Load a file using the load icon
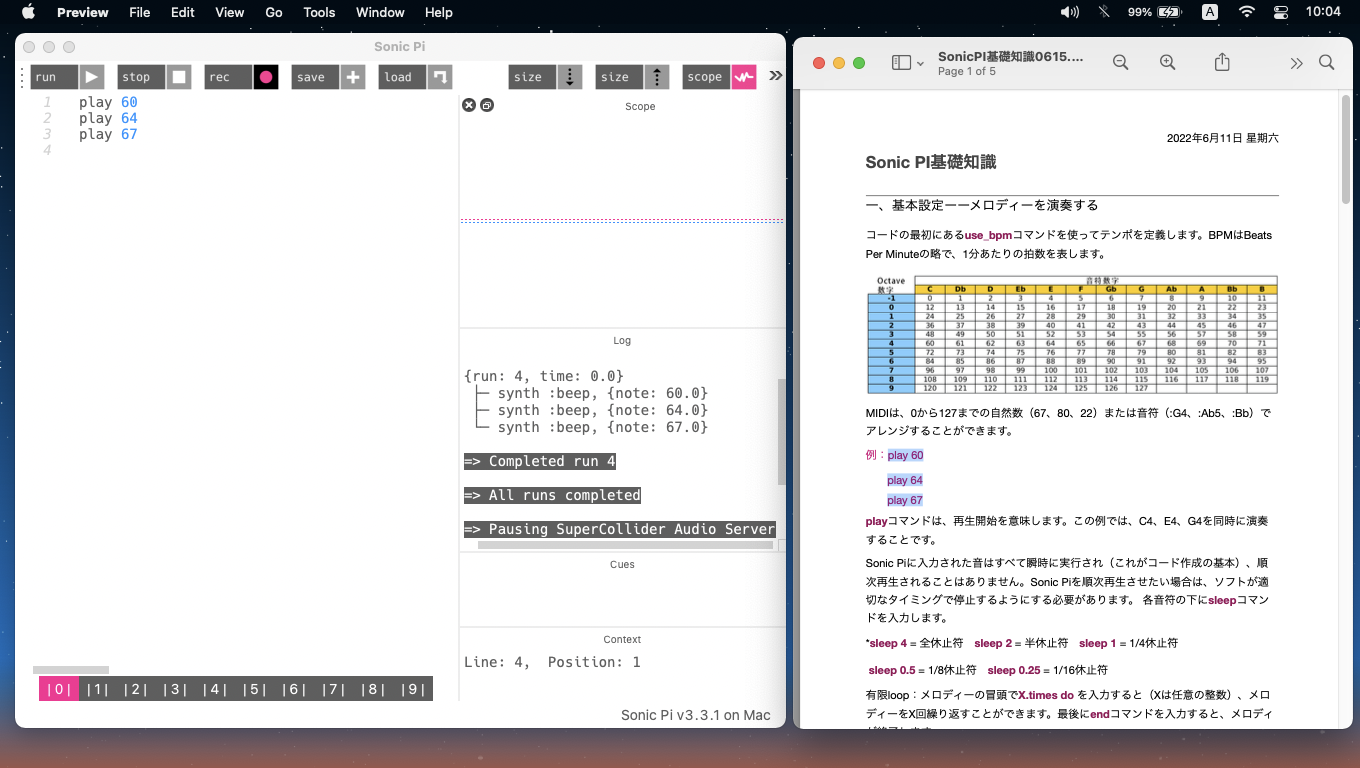 coord(439,77)
